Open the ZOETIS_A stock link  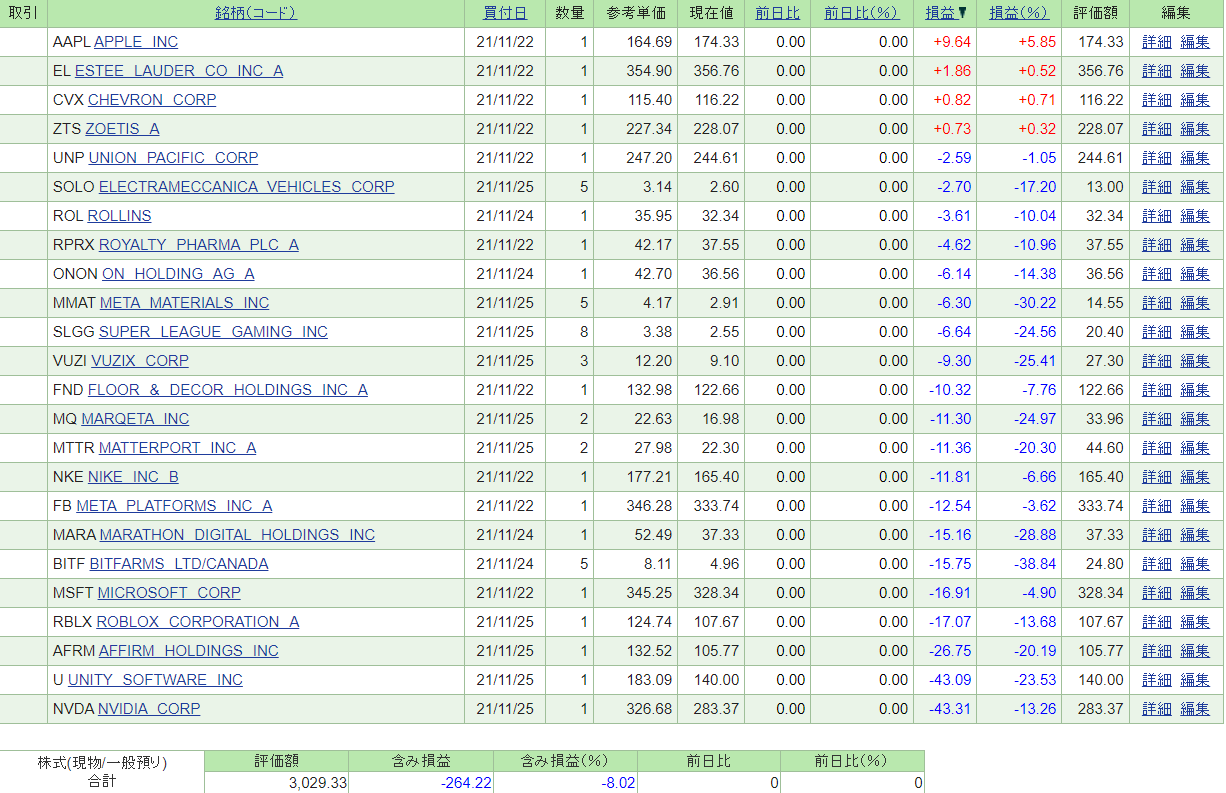tap(122, 129)
